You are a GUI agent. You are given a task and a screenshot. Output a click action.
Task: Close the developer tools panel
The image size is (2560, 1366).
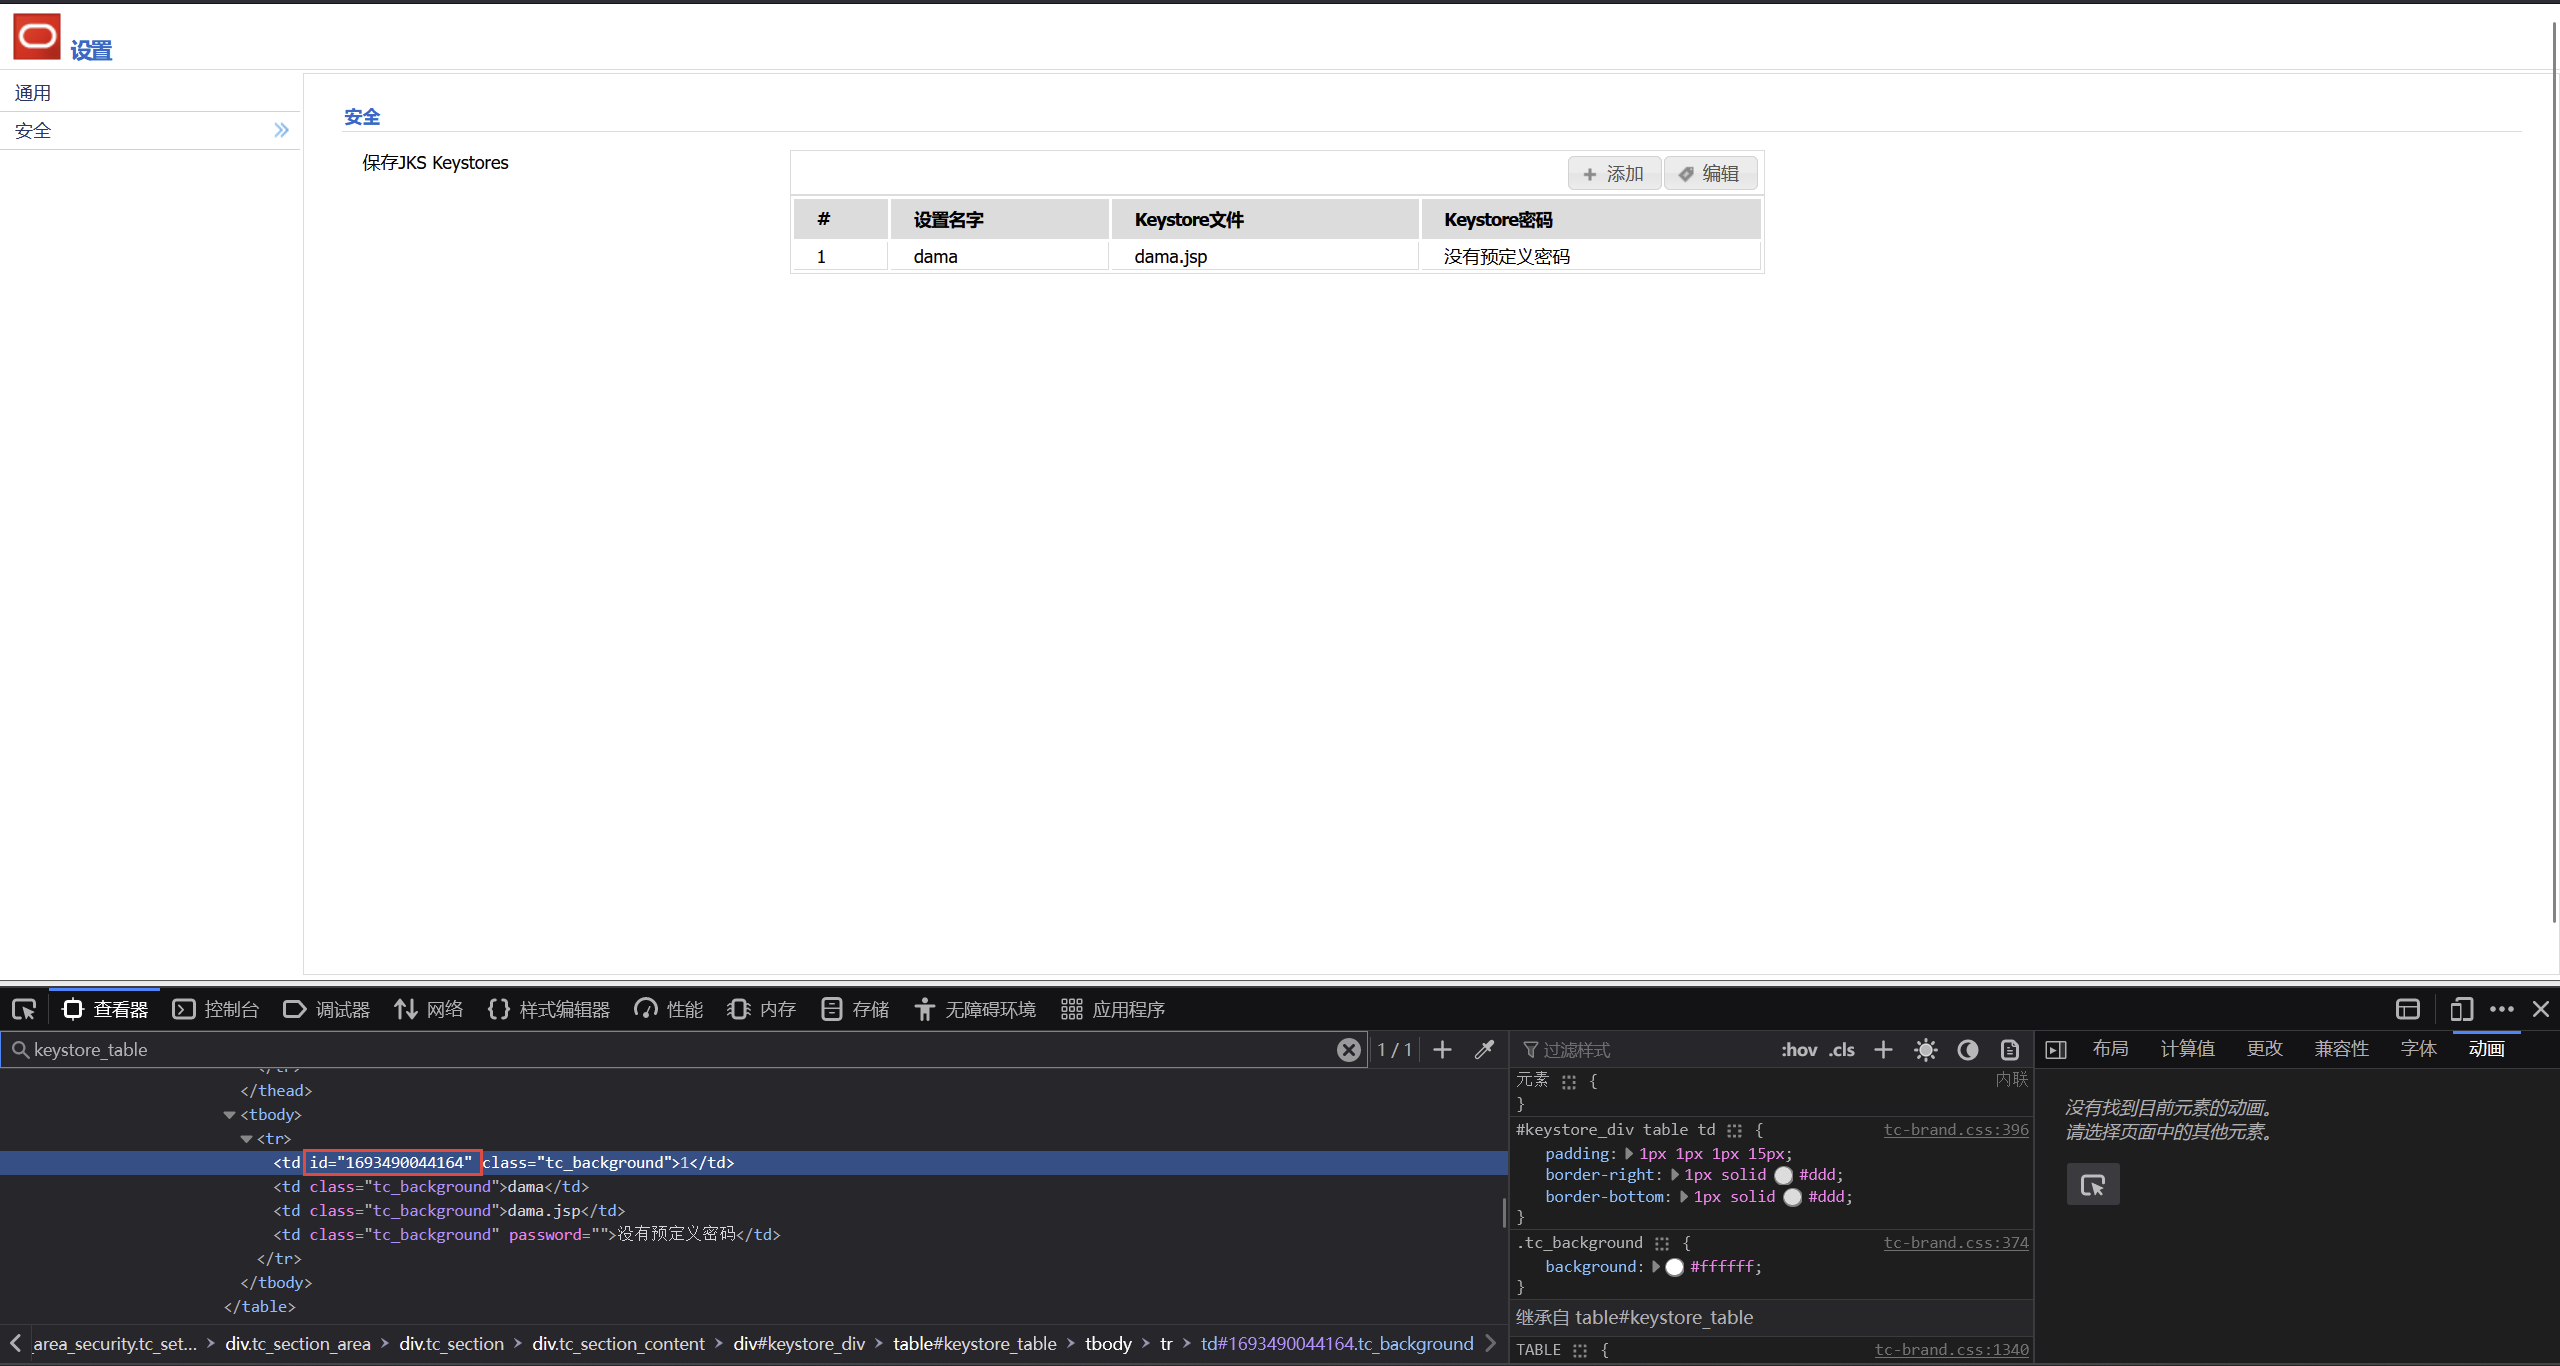pos(2541,1009)
